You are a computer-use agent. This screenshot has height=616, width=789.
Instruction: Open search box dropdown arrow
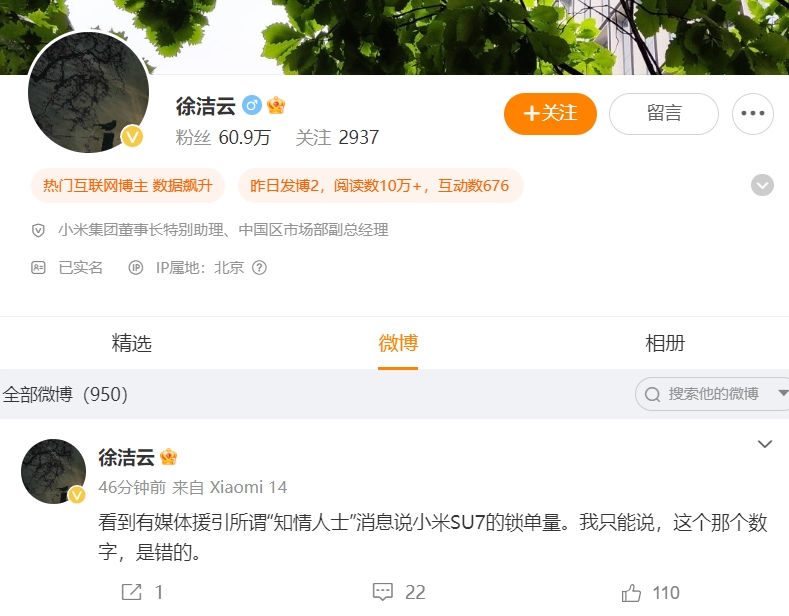tap(783, 393)
